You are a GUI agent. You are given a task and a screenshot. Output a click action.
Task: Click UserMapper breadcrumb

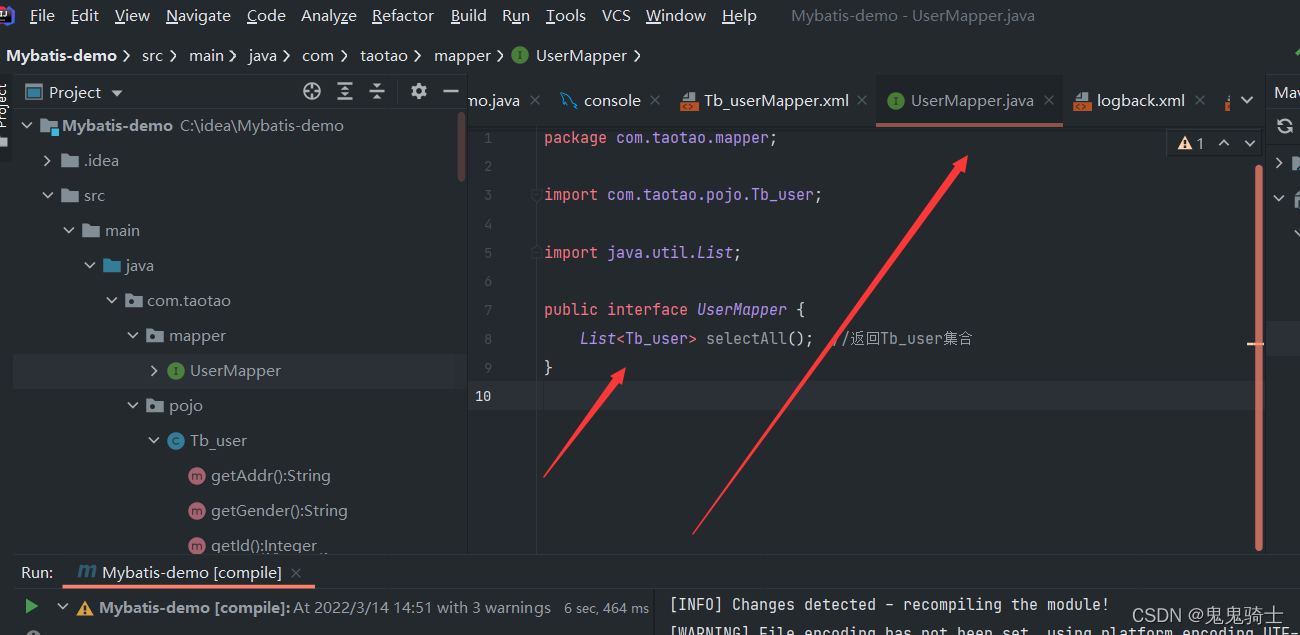570,56
